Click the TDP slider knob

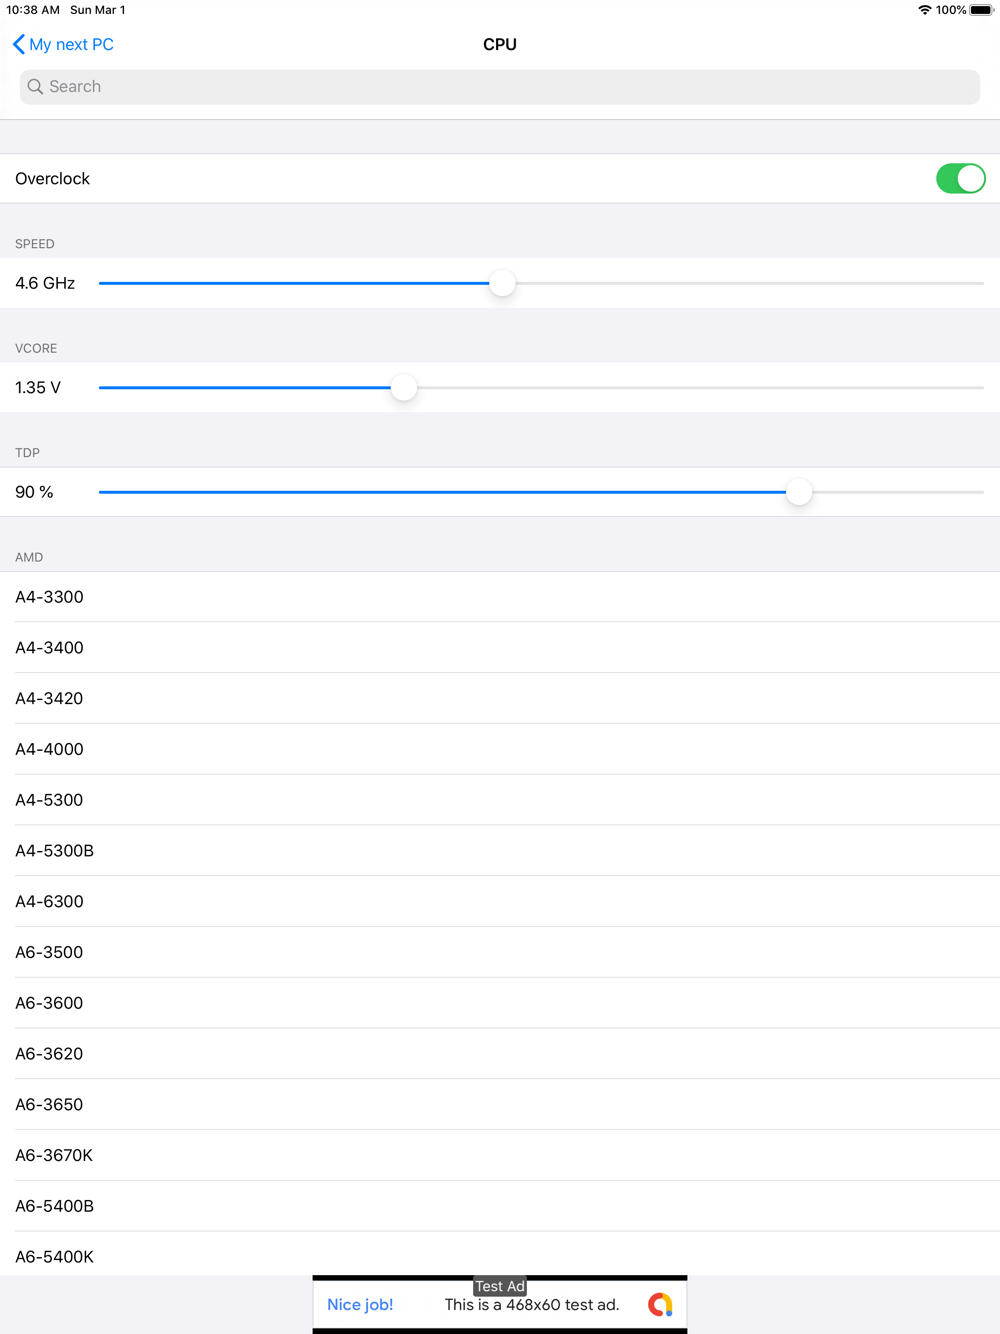click(799, 492)
